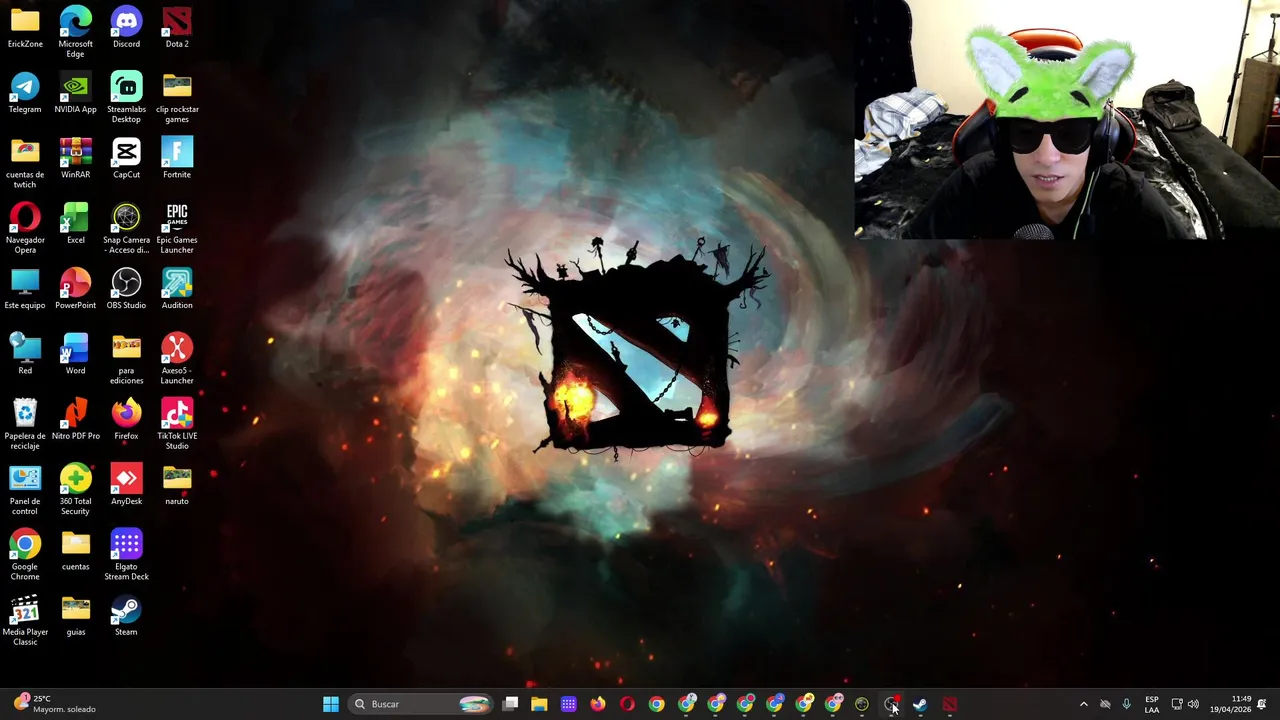Viewport: 1280px width, 720px height.
Task: Select the Snap Camera shortcut
Action: [x=126, y=228]
